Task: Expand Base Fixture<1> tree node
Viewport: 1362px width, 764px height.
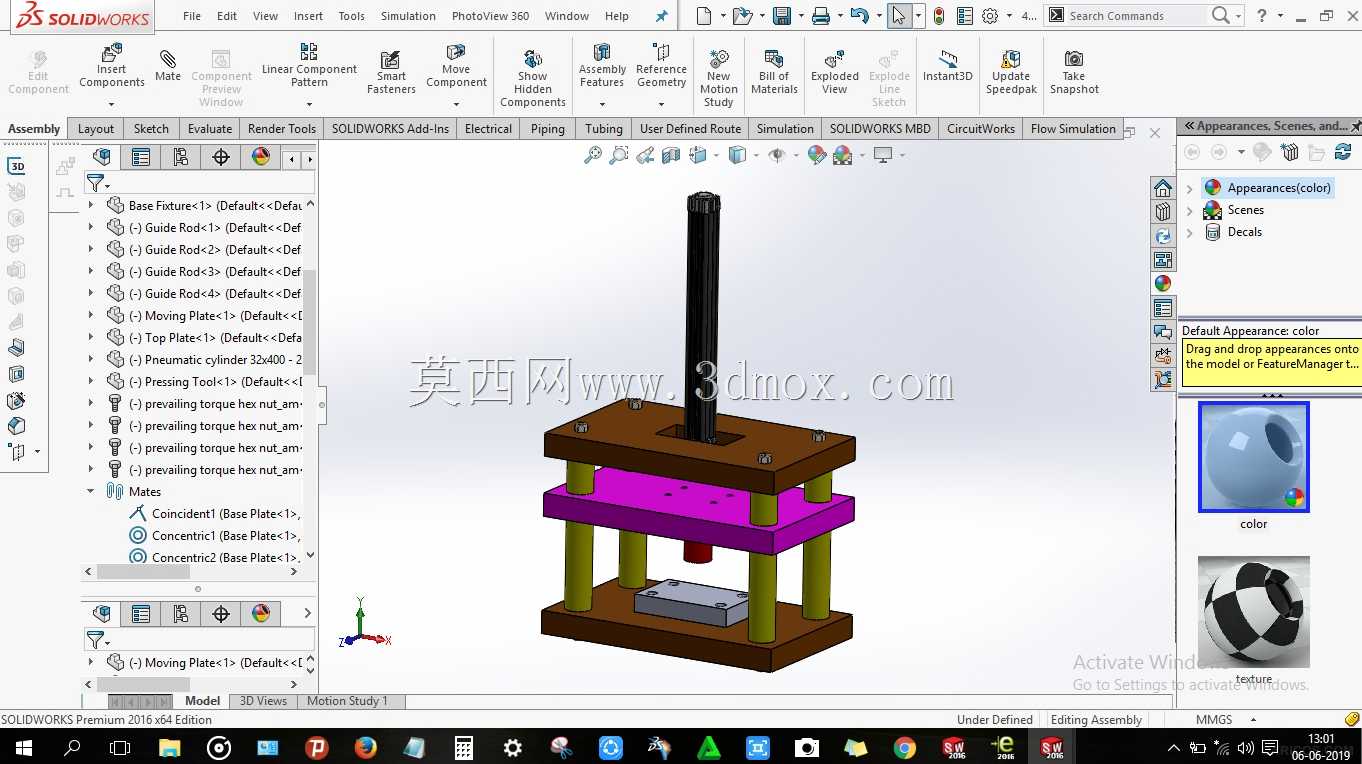Action: point(91,205)
